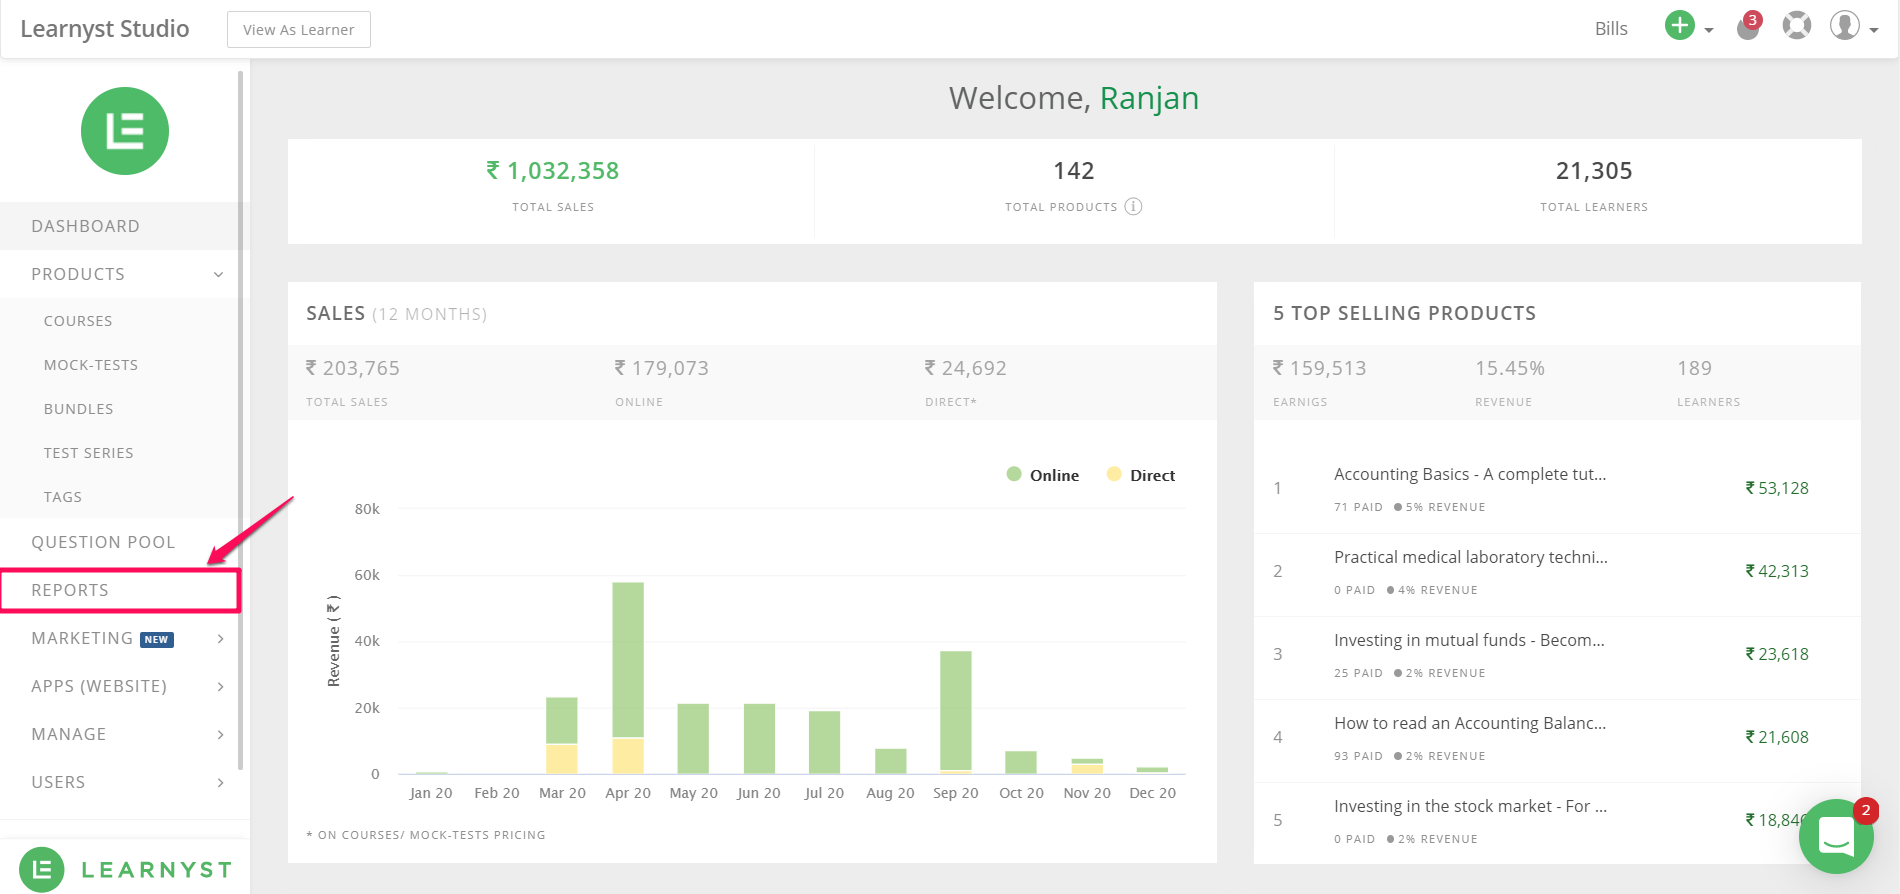The width and height of the screenshot is (1900, 894).
Task: Click the green Learnyst logo circle
Action: (125, 131)
